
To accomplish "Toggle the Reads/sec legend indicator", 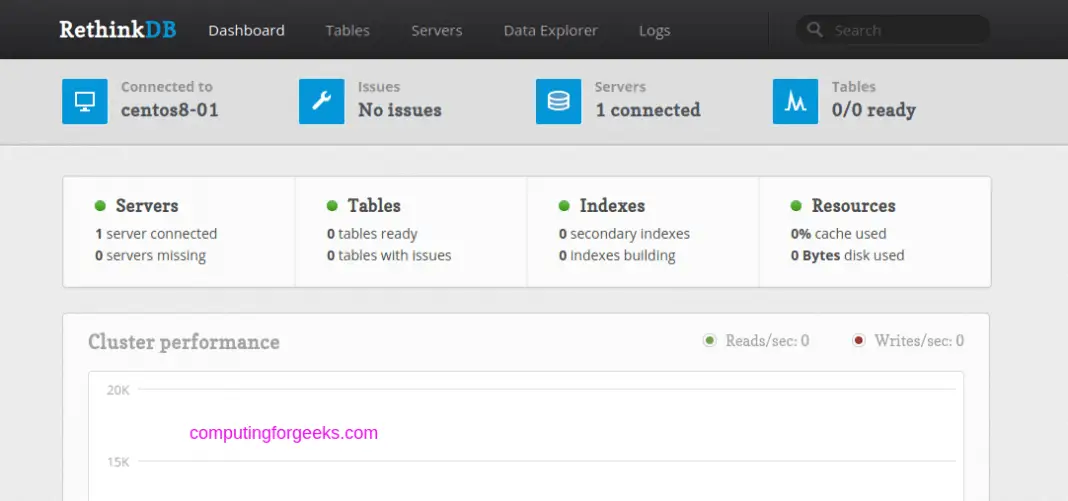I will tap(710, 341).
